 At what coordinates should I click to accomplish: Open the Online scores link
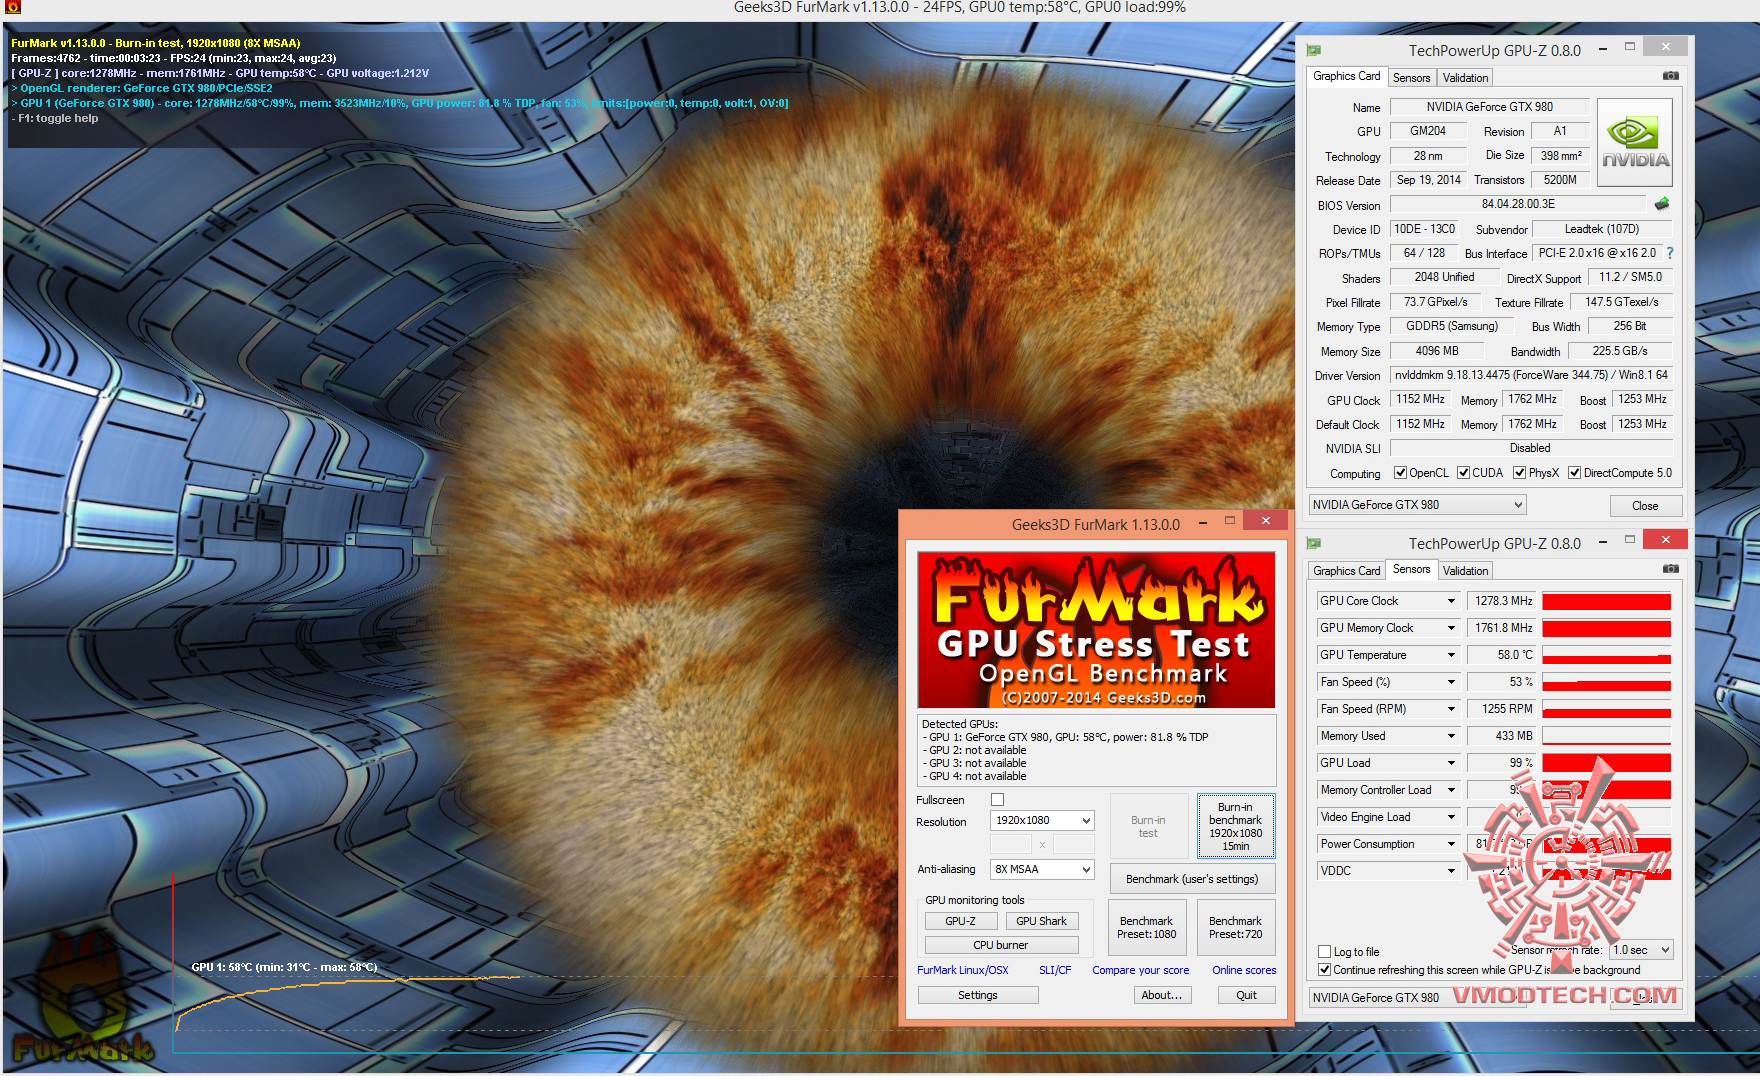pos(1244,970)
